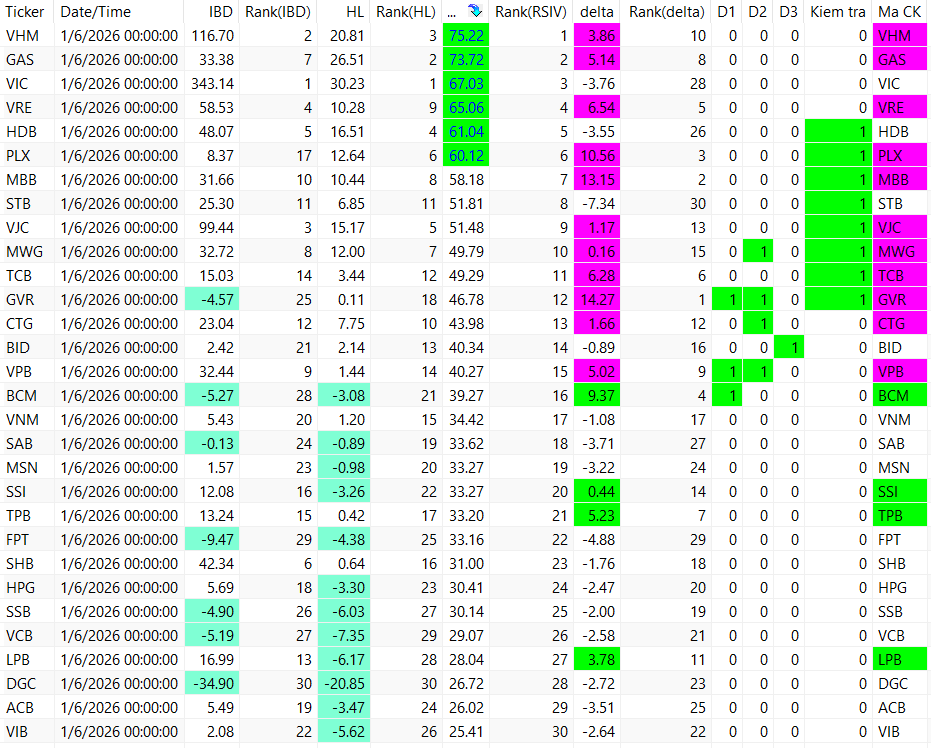931x748 pixels.
Task: Select the PLX ticker cell
Action: coord(27,156)
